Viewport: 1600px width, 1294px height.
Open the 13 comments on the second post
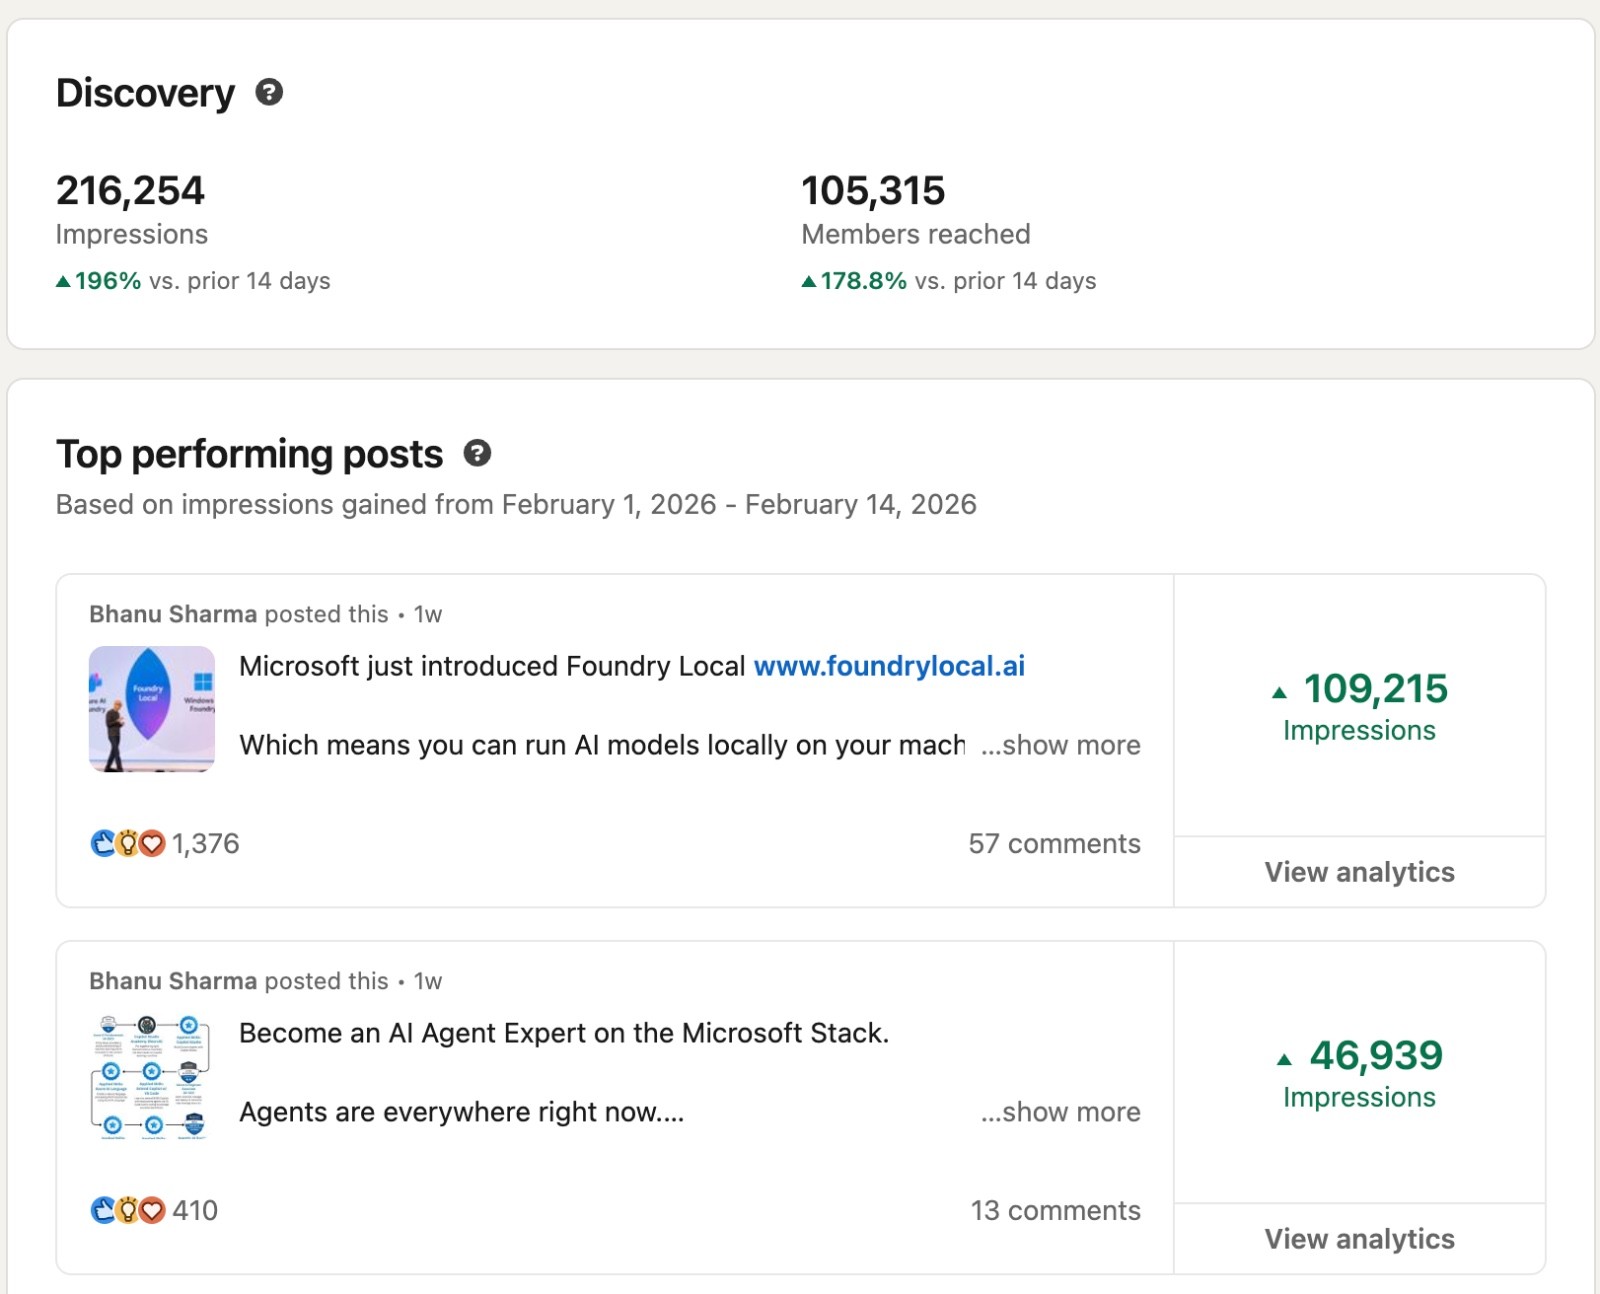[x=1055, y=1211]
